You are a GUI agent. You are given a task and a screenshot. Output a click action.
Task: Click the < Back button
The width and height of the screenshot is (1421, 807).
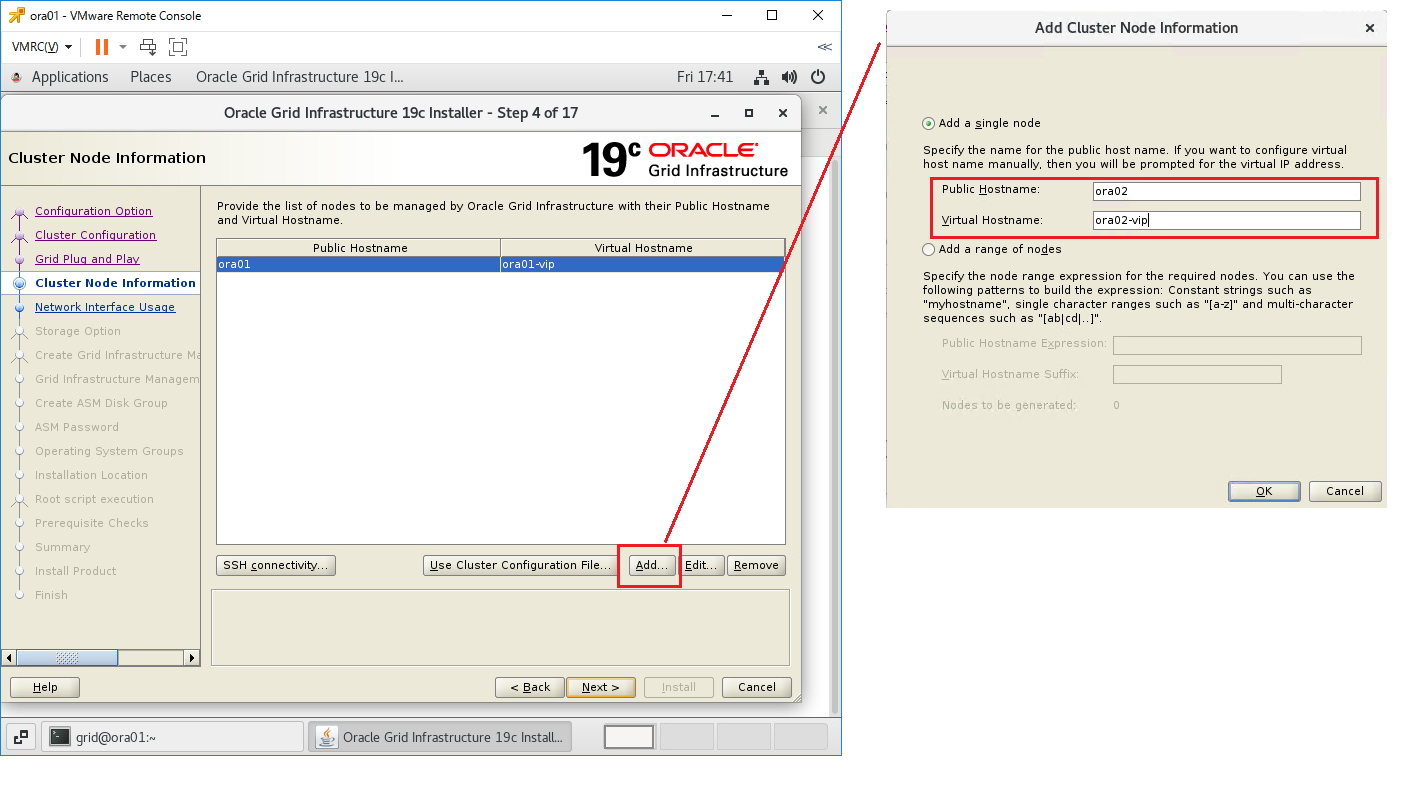click(x=530, y=687)
